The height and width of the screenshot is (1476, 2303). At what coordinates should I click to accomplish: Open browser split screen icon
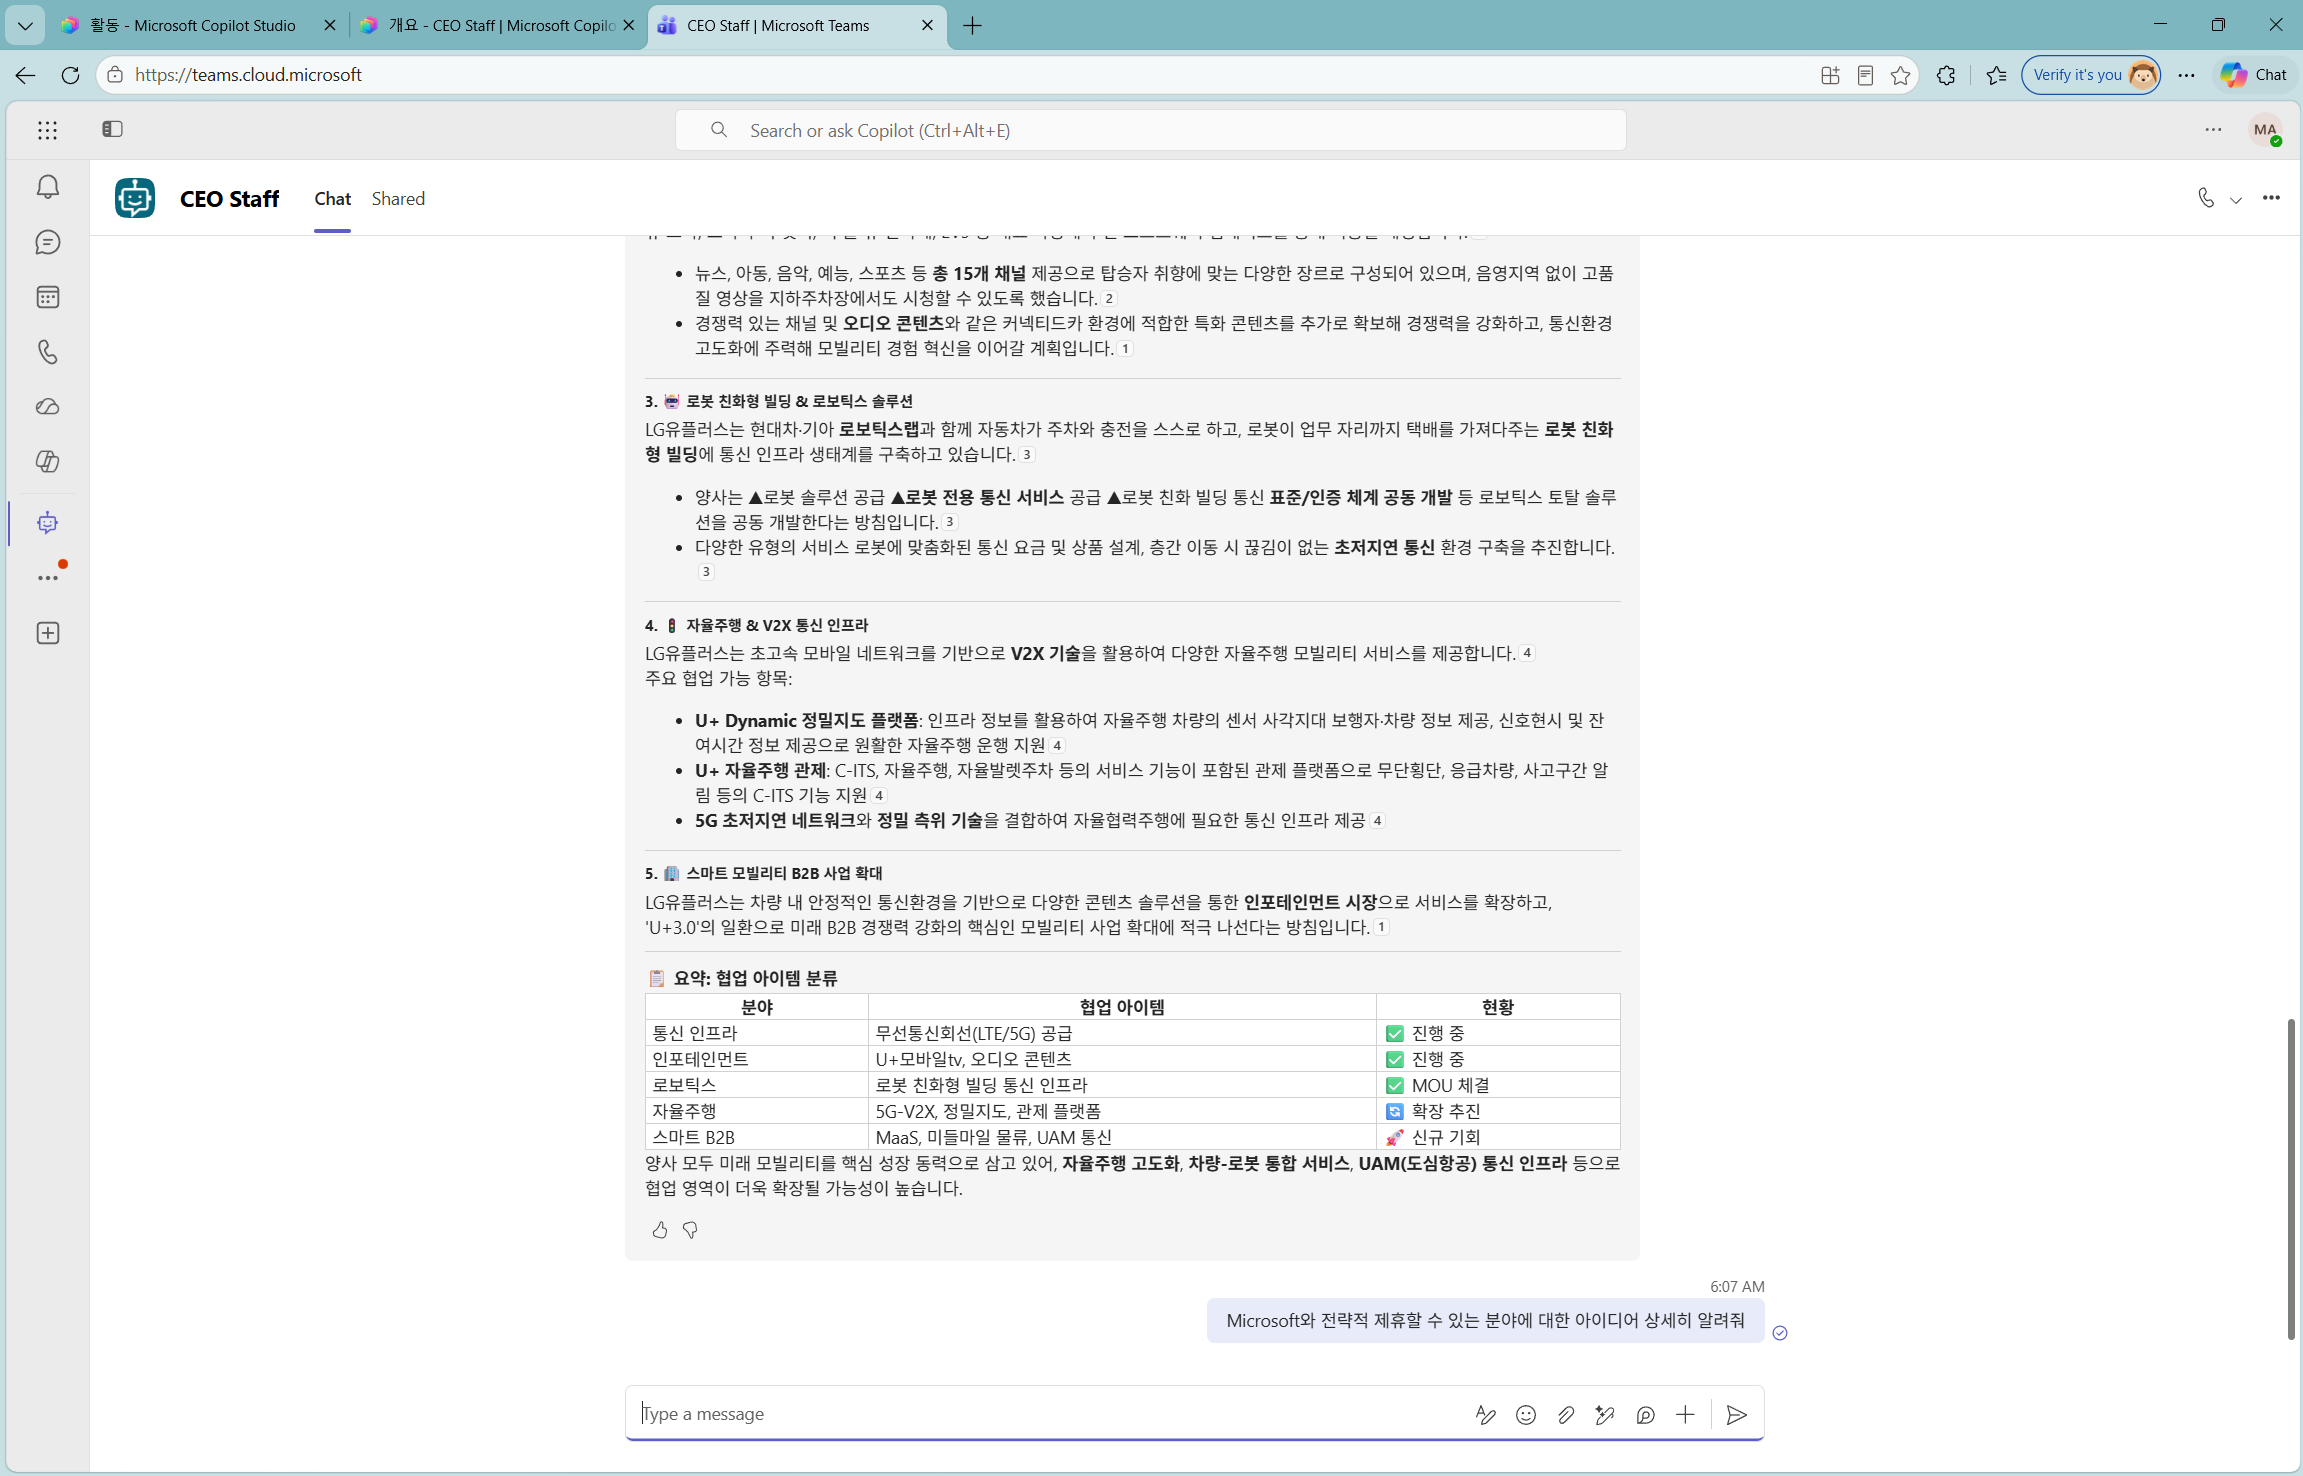coord(1830,75)
